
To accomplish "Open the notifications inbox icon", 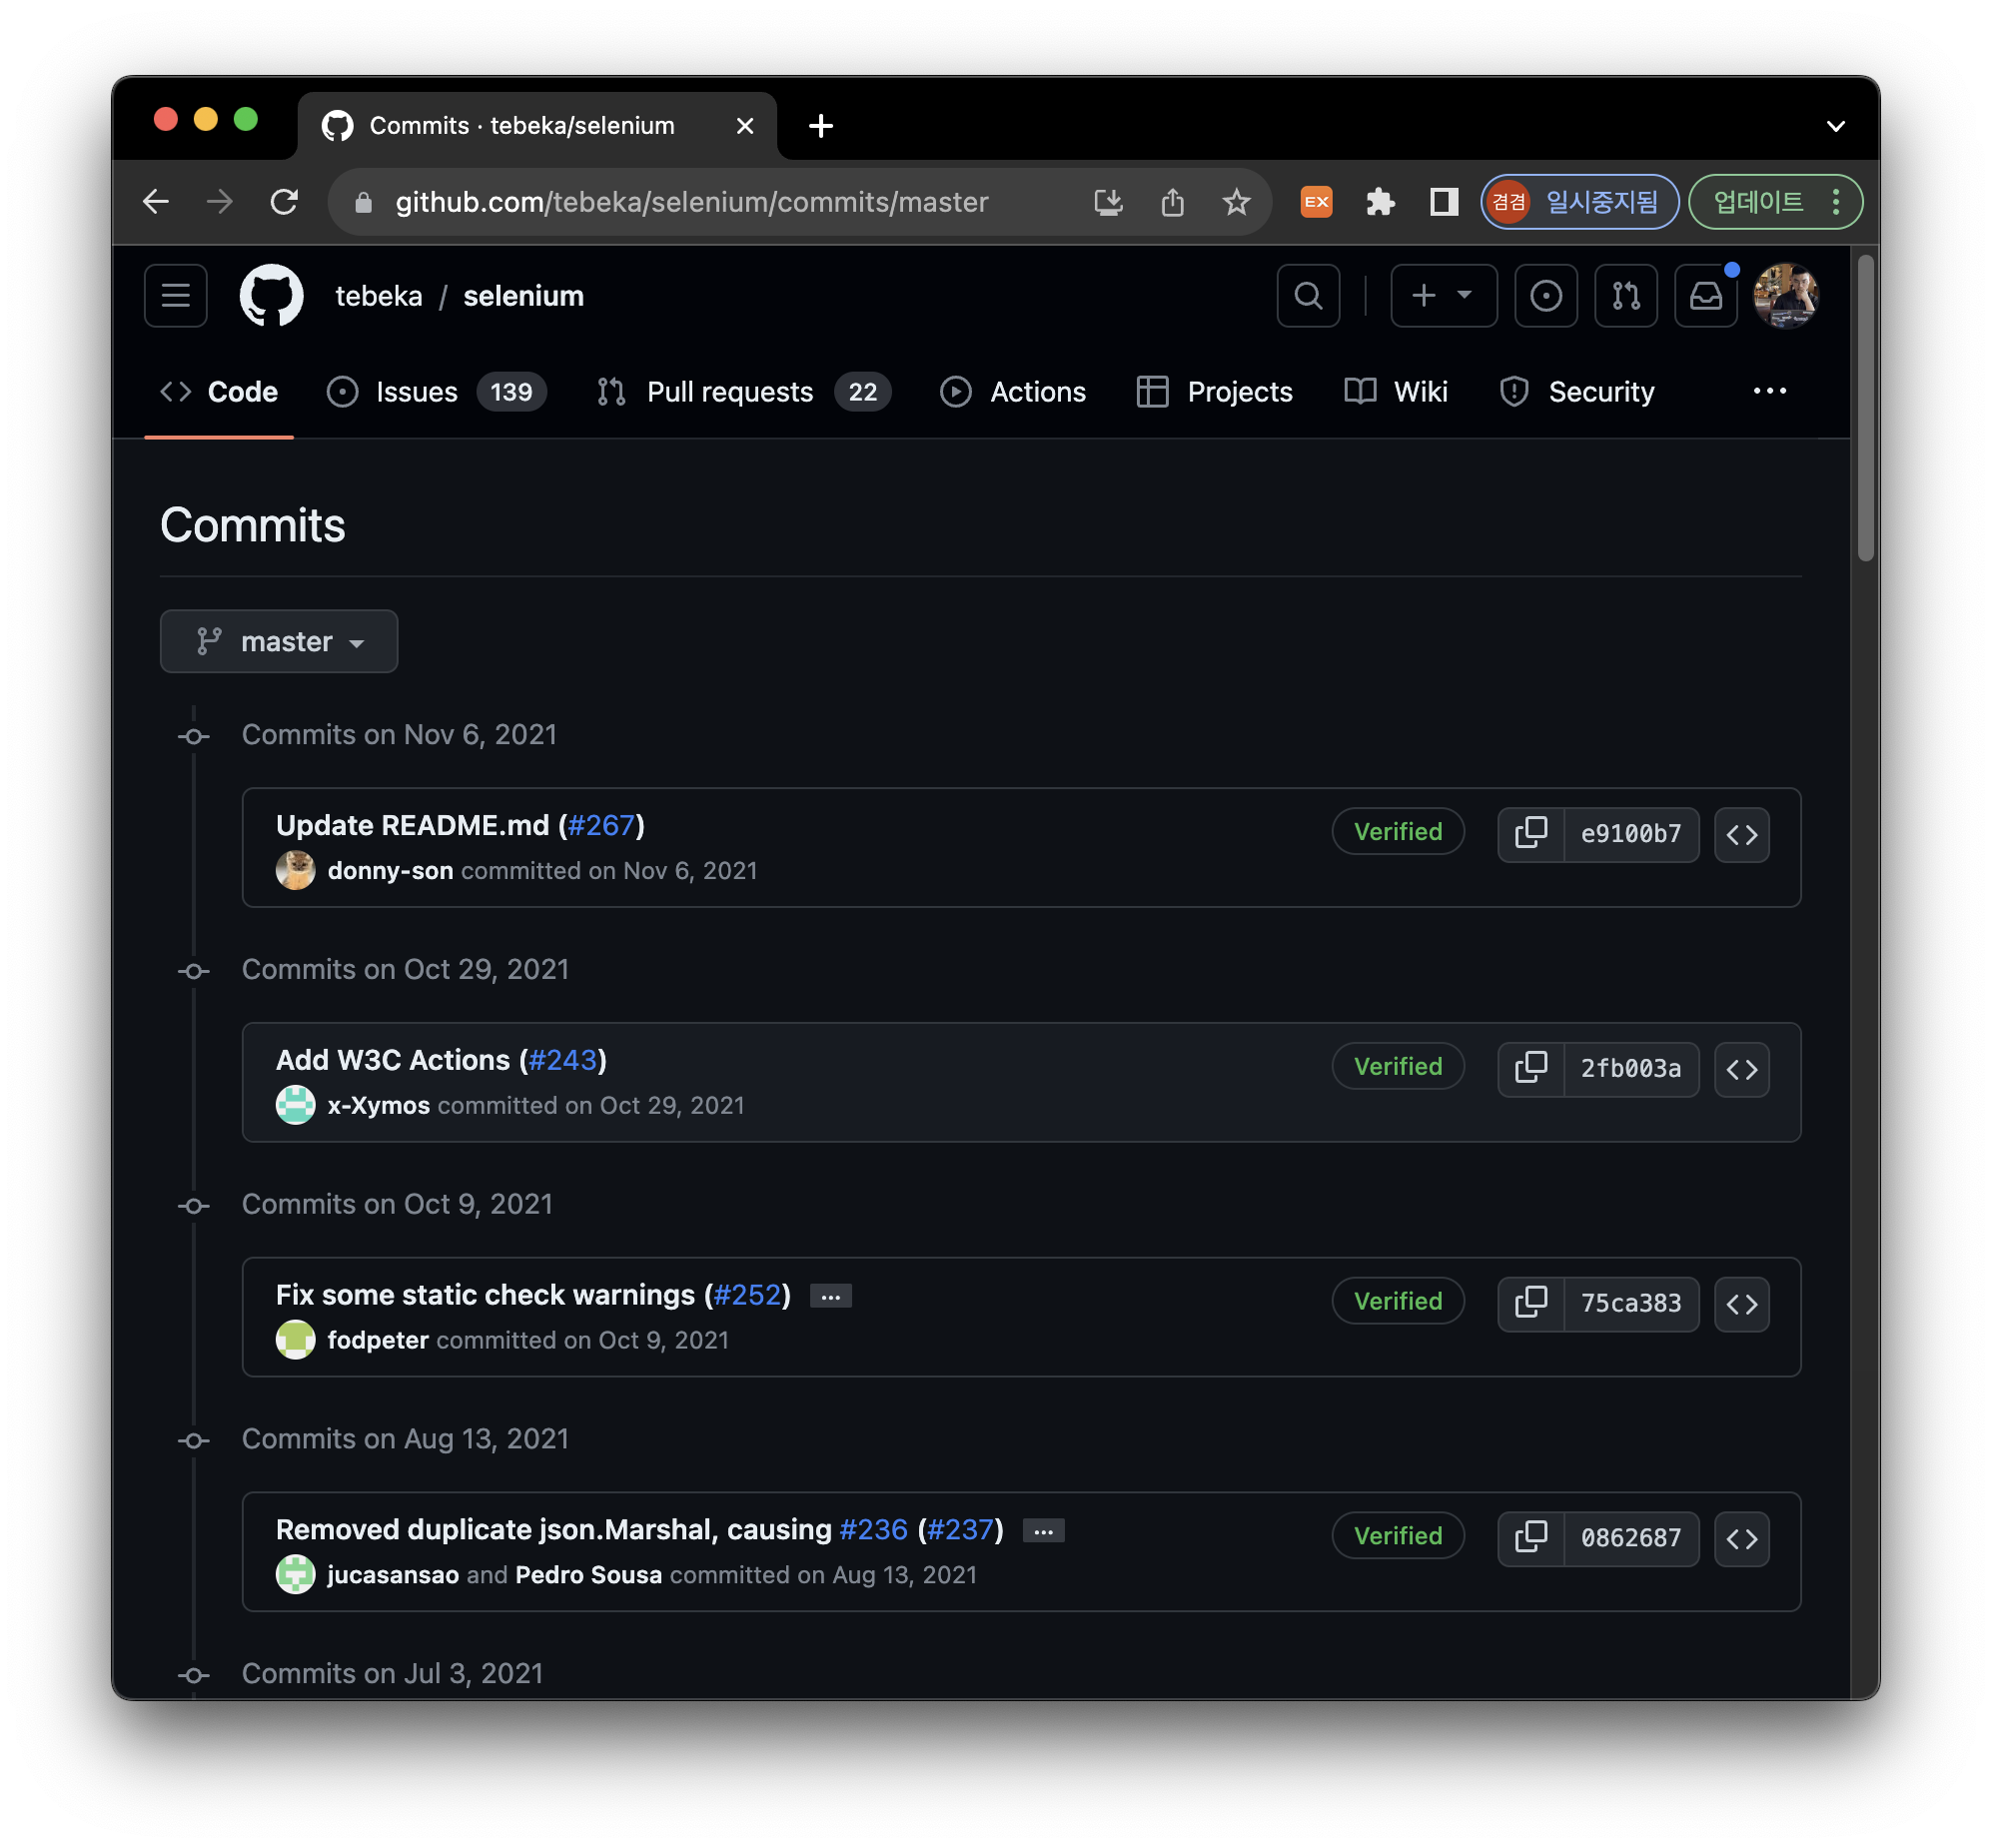I will [1705, 296].
